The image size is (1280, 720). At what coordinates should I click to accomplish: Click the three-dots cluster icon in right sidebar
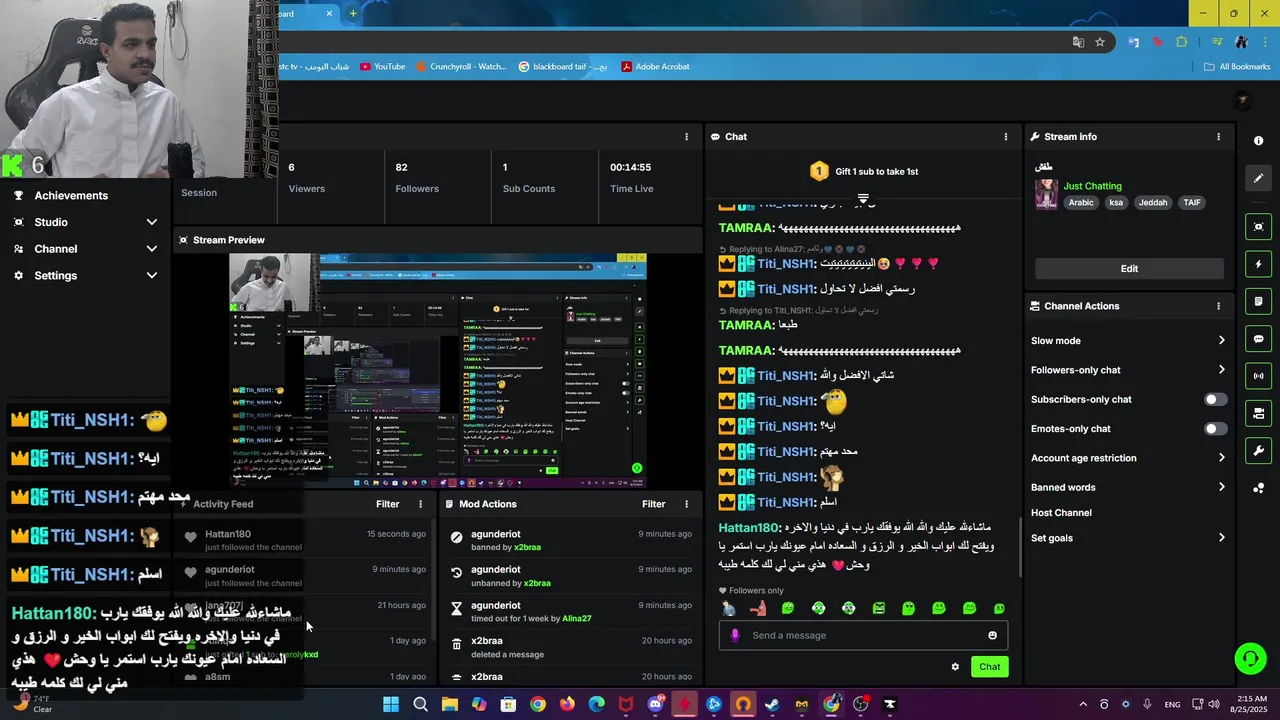[1259, 488]
